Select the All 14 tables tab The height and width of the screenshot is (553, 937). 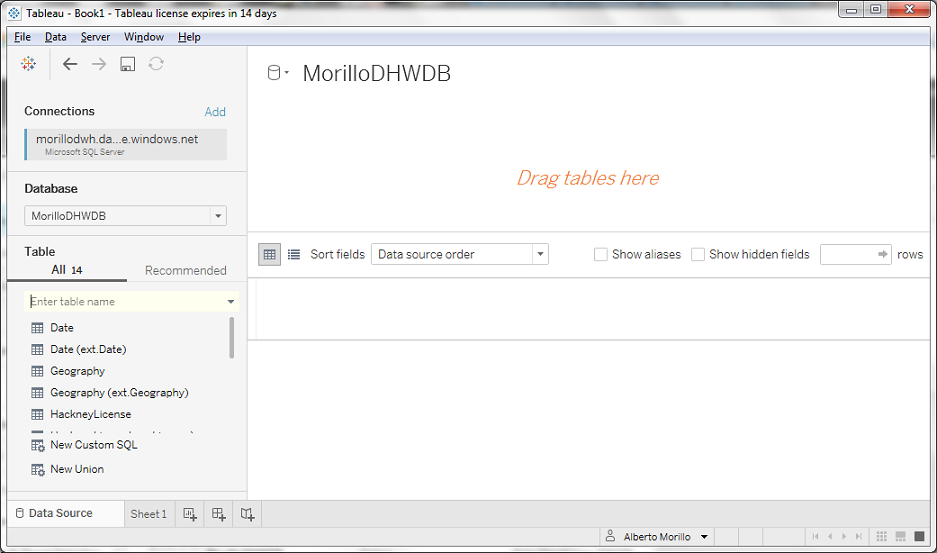[67, 270]
